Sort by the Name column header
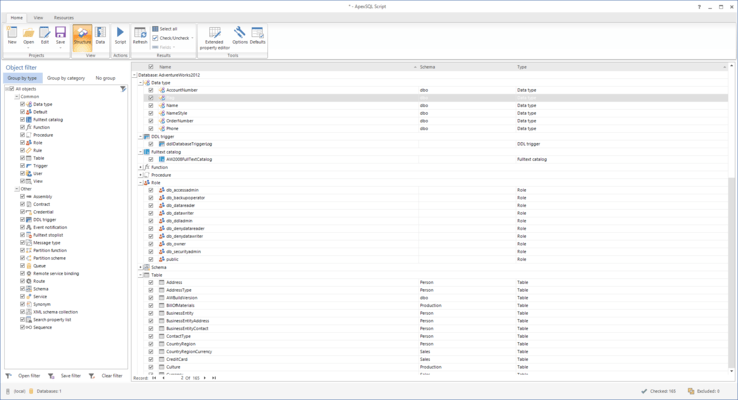The height and width of the screenshot is (400, 738). coord(287,67)
